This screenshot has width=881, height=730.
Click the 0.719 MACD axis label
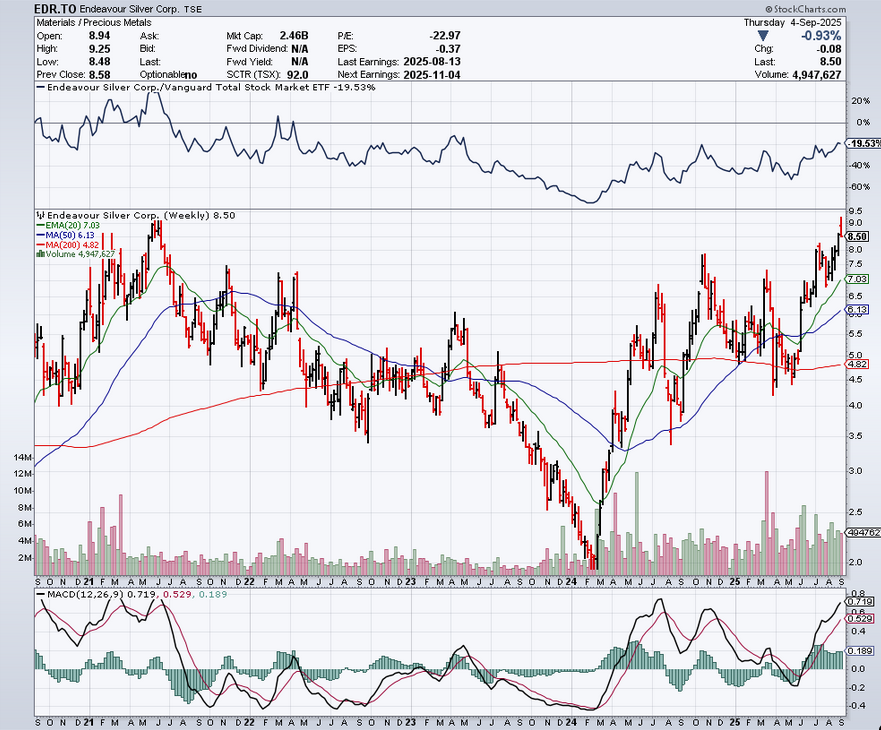862,601
